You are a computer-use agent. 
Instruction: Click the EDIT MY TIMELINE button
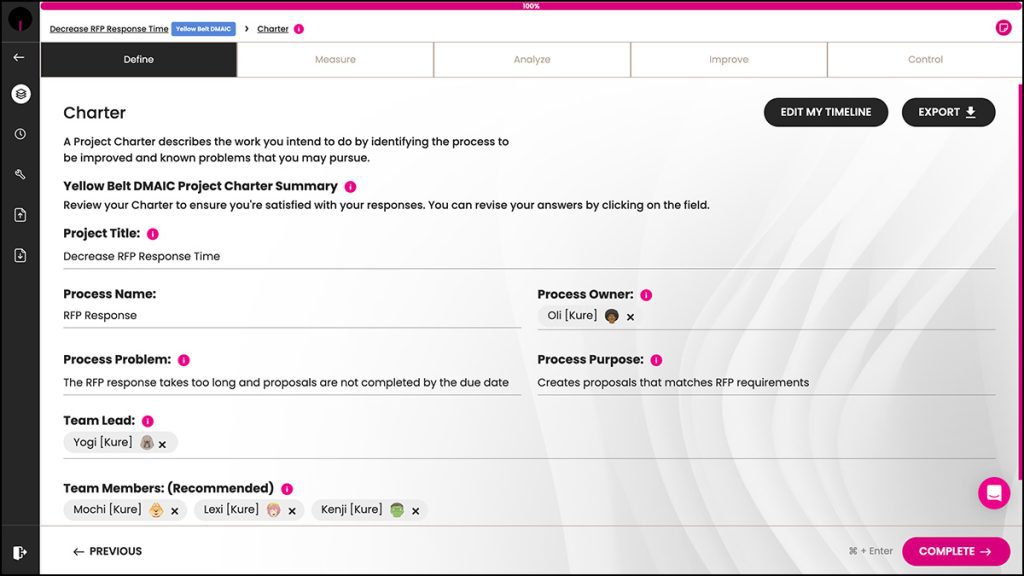pos(825,112)
